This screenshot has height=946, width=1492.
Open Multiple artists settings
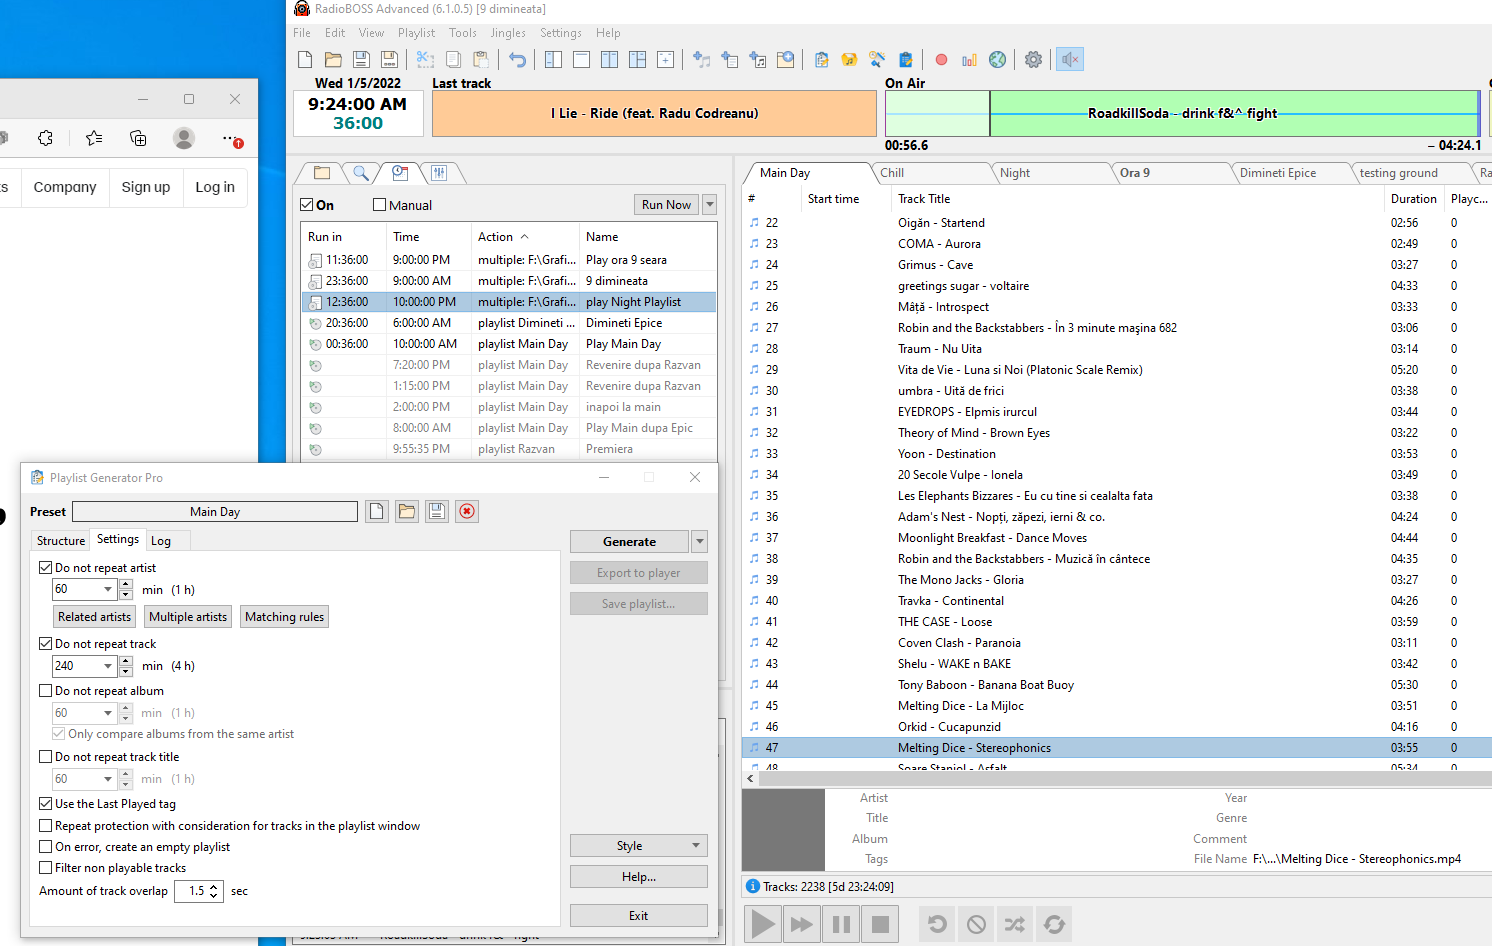point(188,617)
